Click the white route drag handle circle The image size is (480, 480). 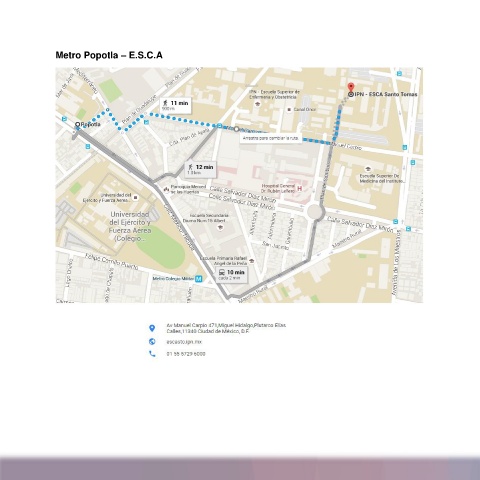[236, 129]
